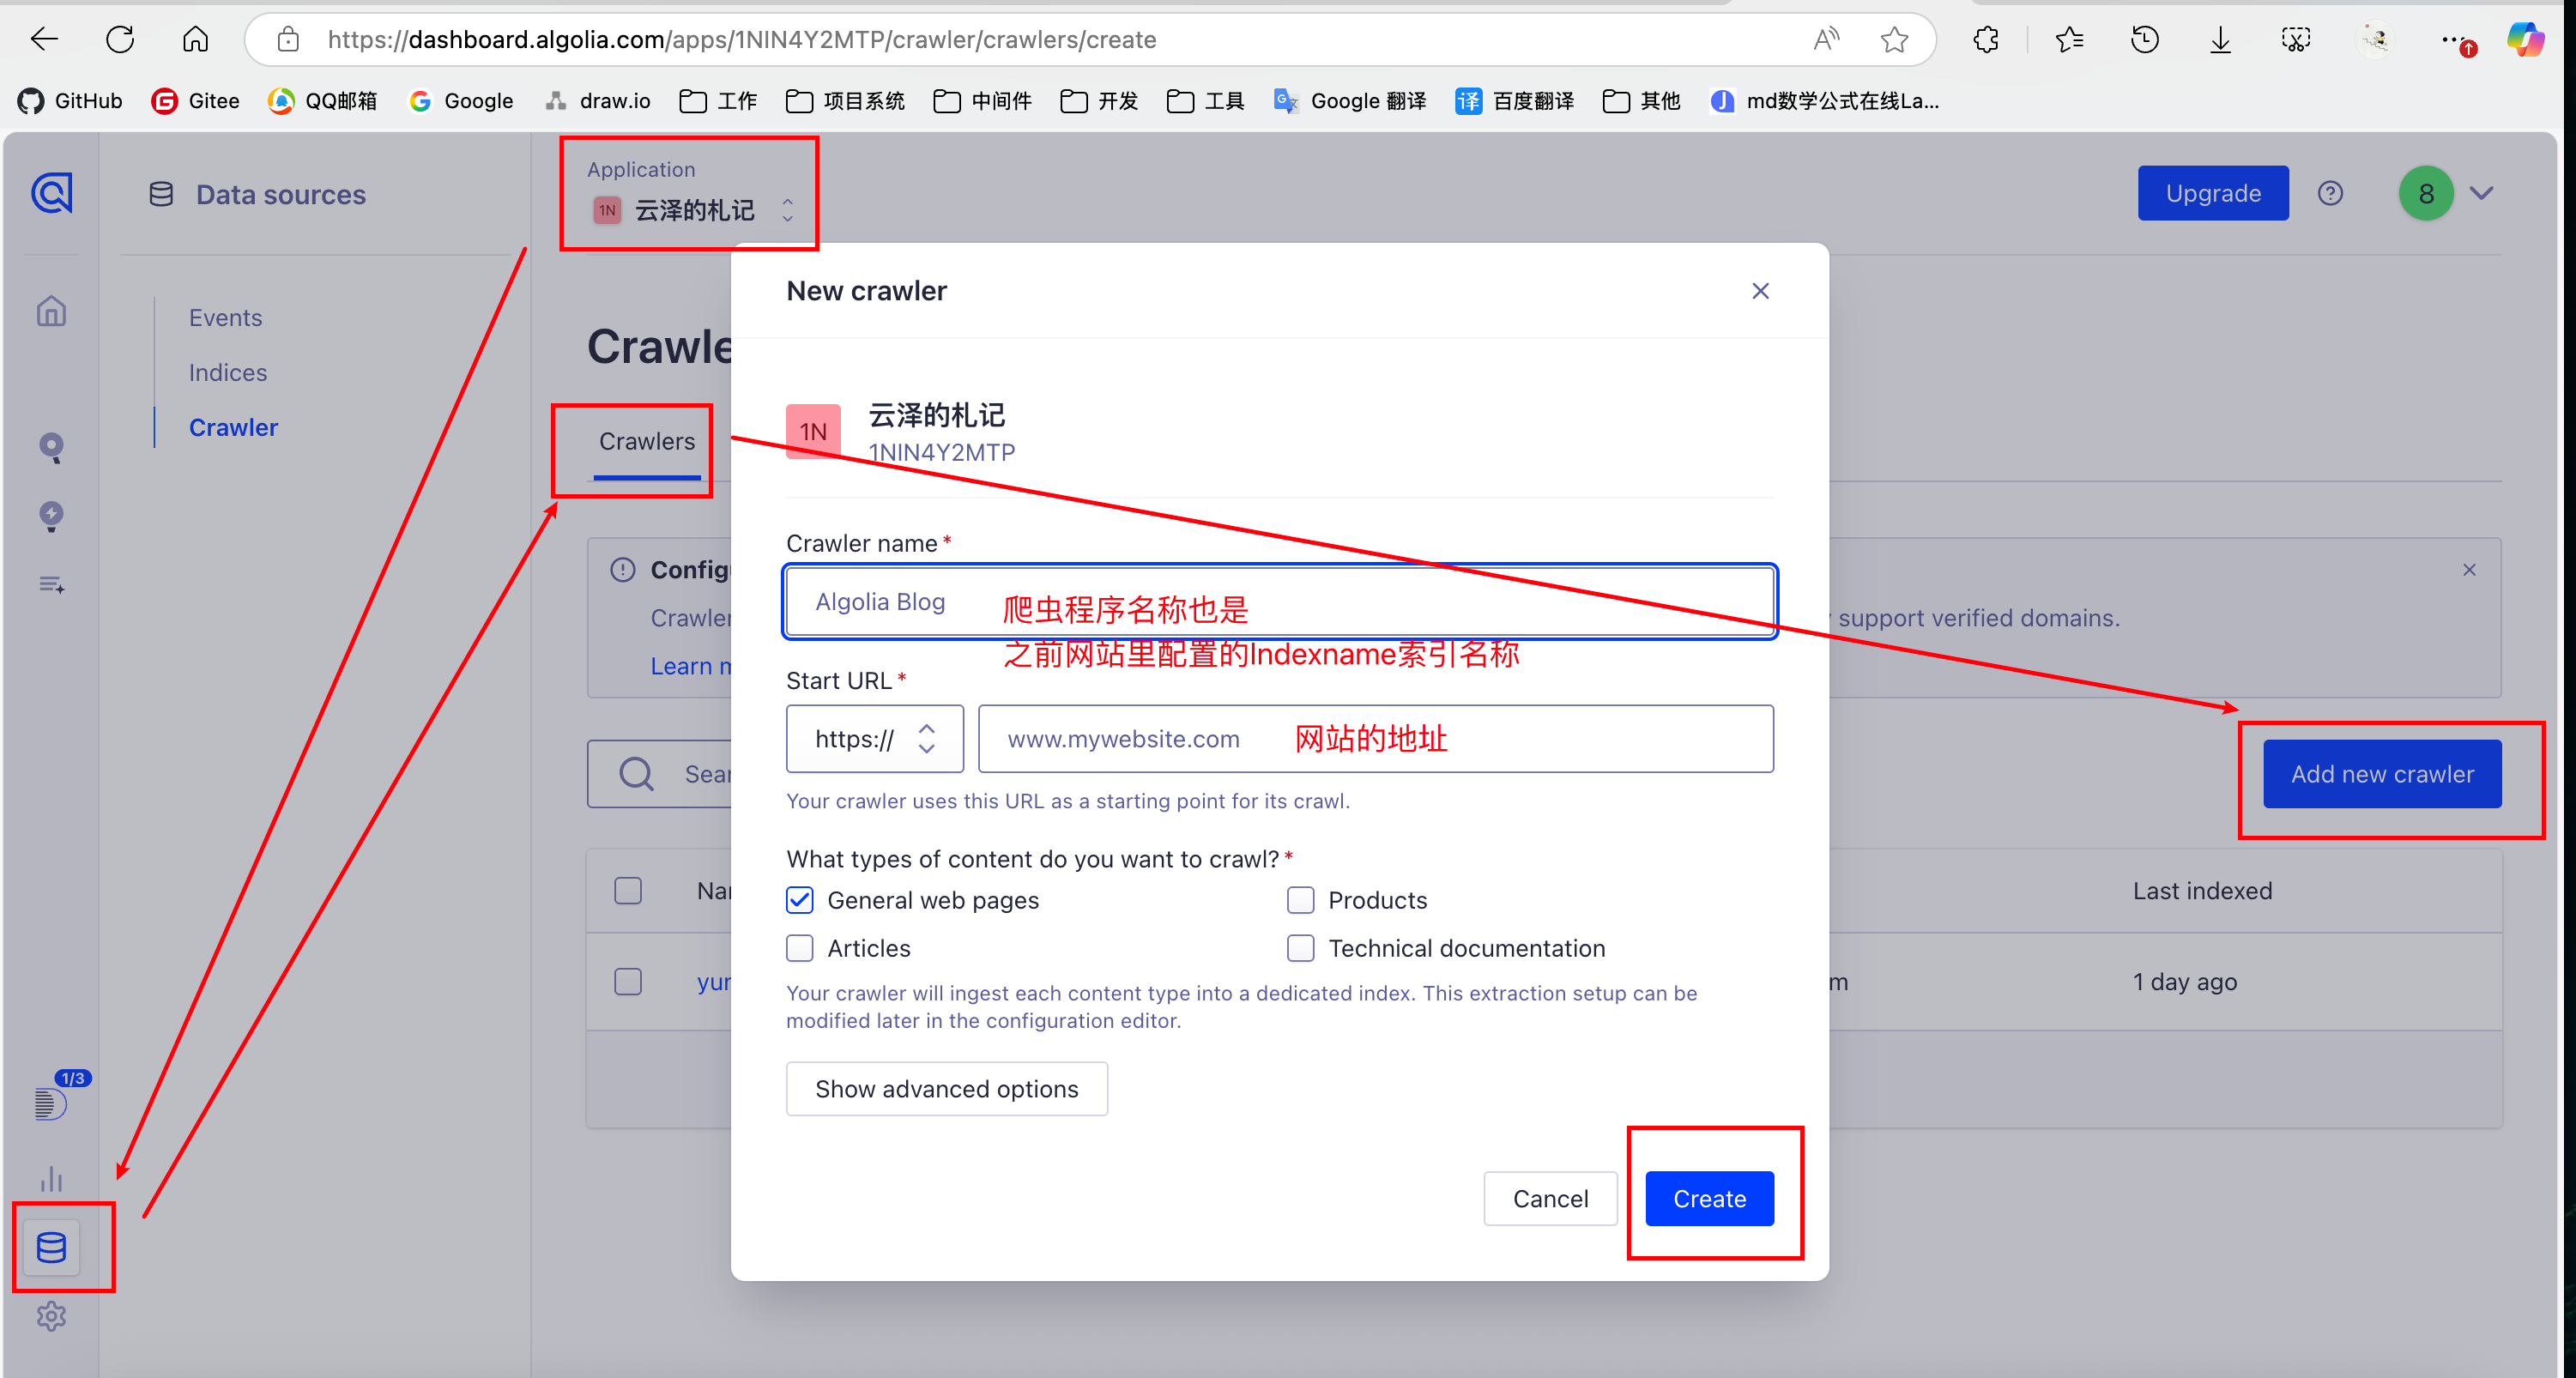The width and height of the screenshot is (2576, 1378).
Task: Click the Add new crawler button
Action: click(x=2382, y=773)
